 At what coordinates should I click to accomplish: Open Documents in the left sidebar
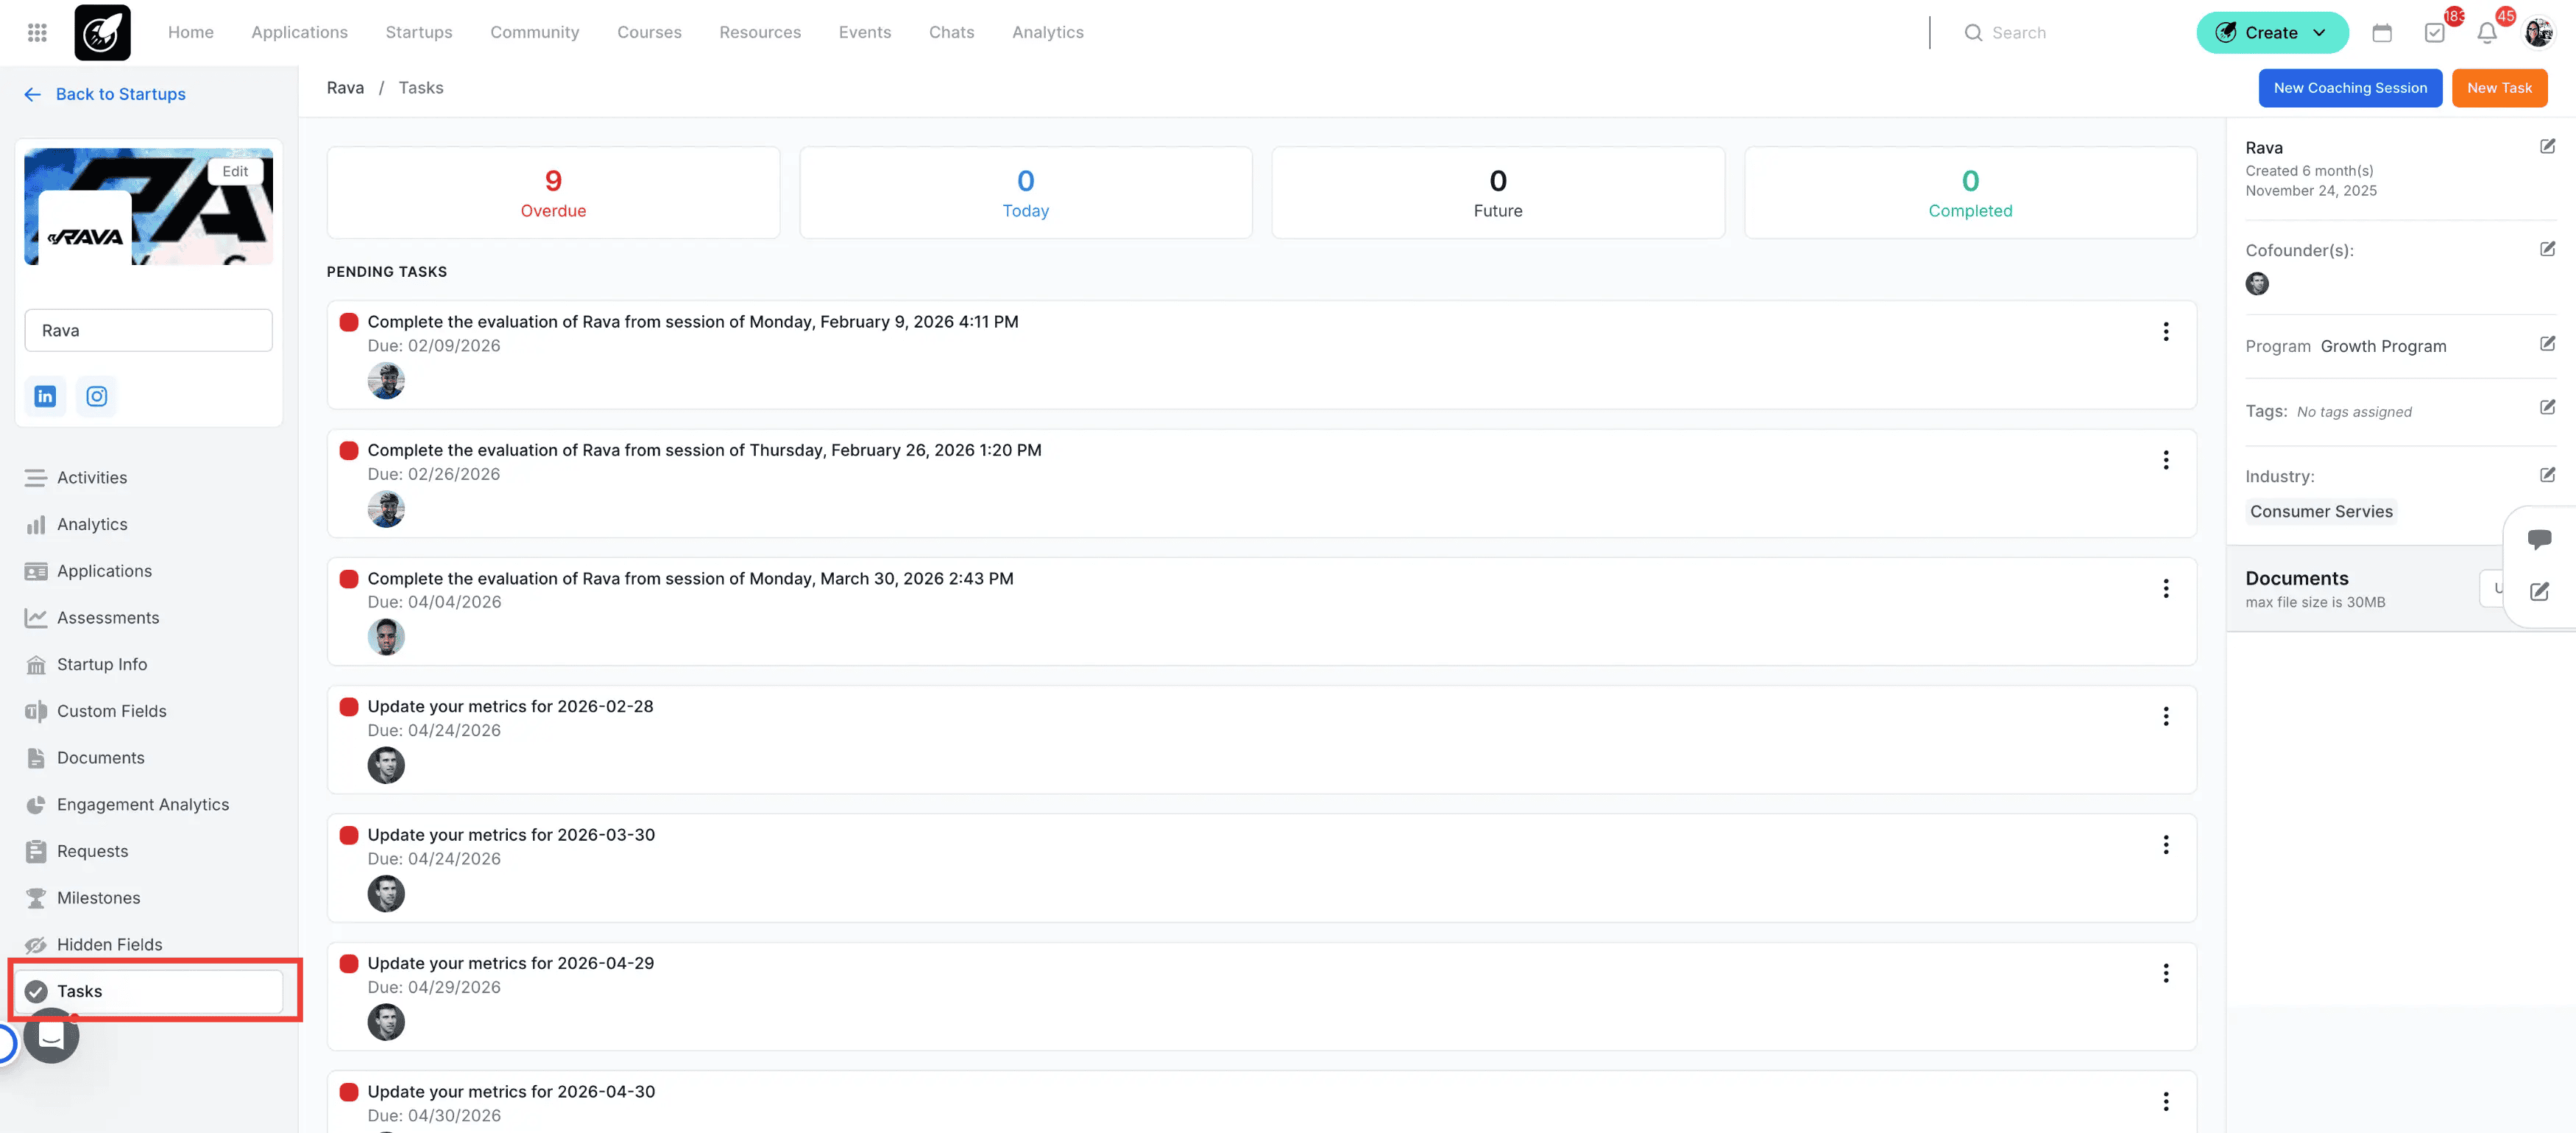pos(148,758)
